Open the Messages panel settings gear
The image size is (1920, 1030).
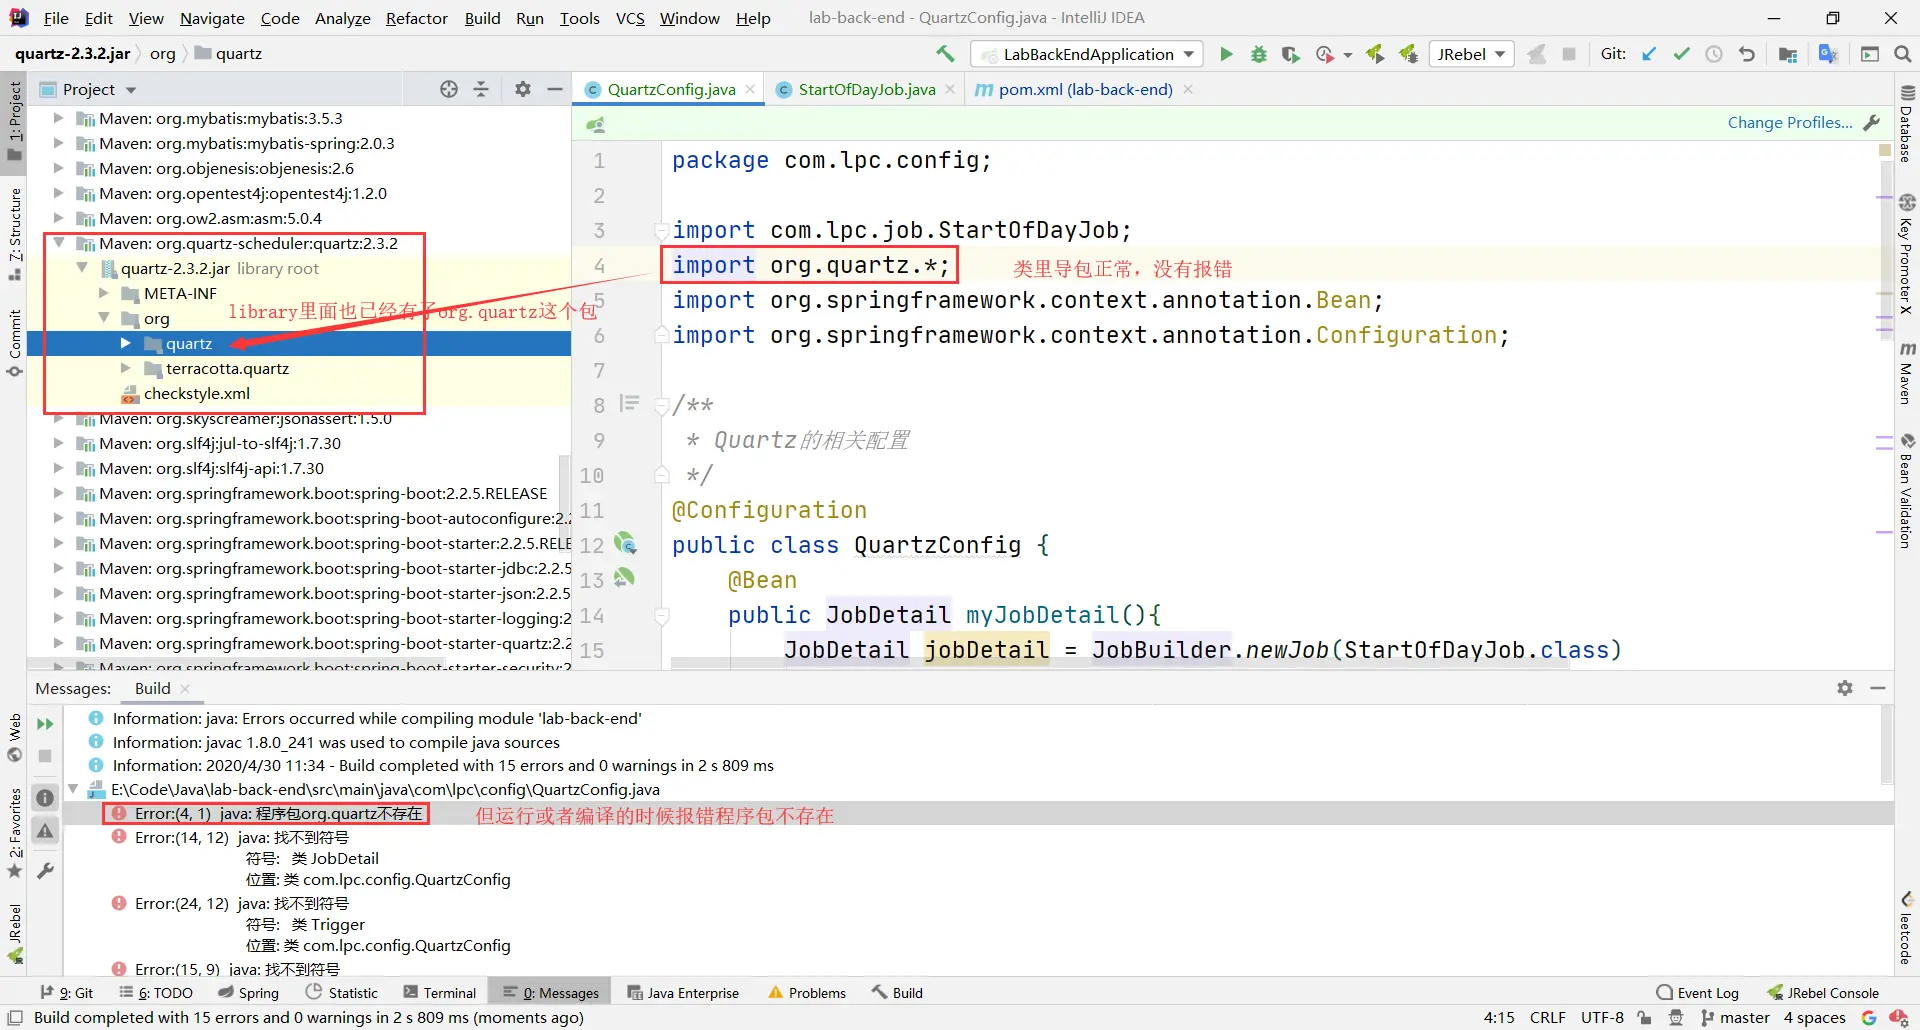point(1845,688)
